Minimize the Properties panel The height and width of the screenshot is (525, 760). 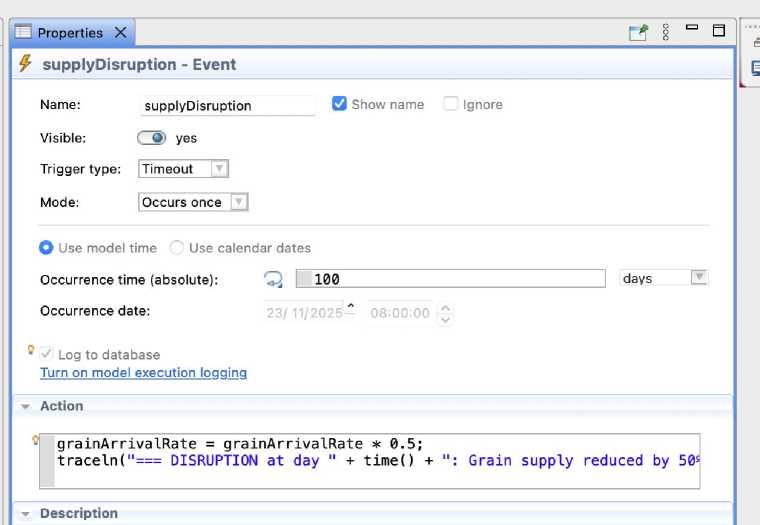(691, 29)
